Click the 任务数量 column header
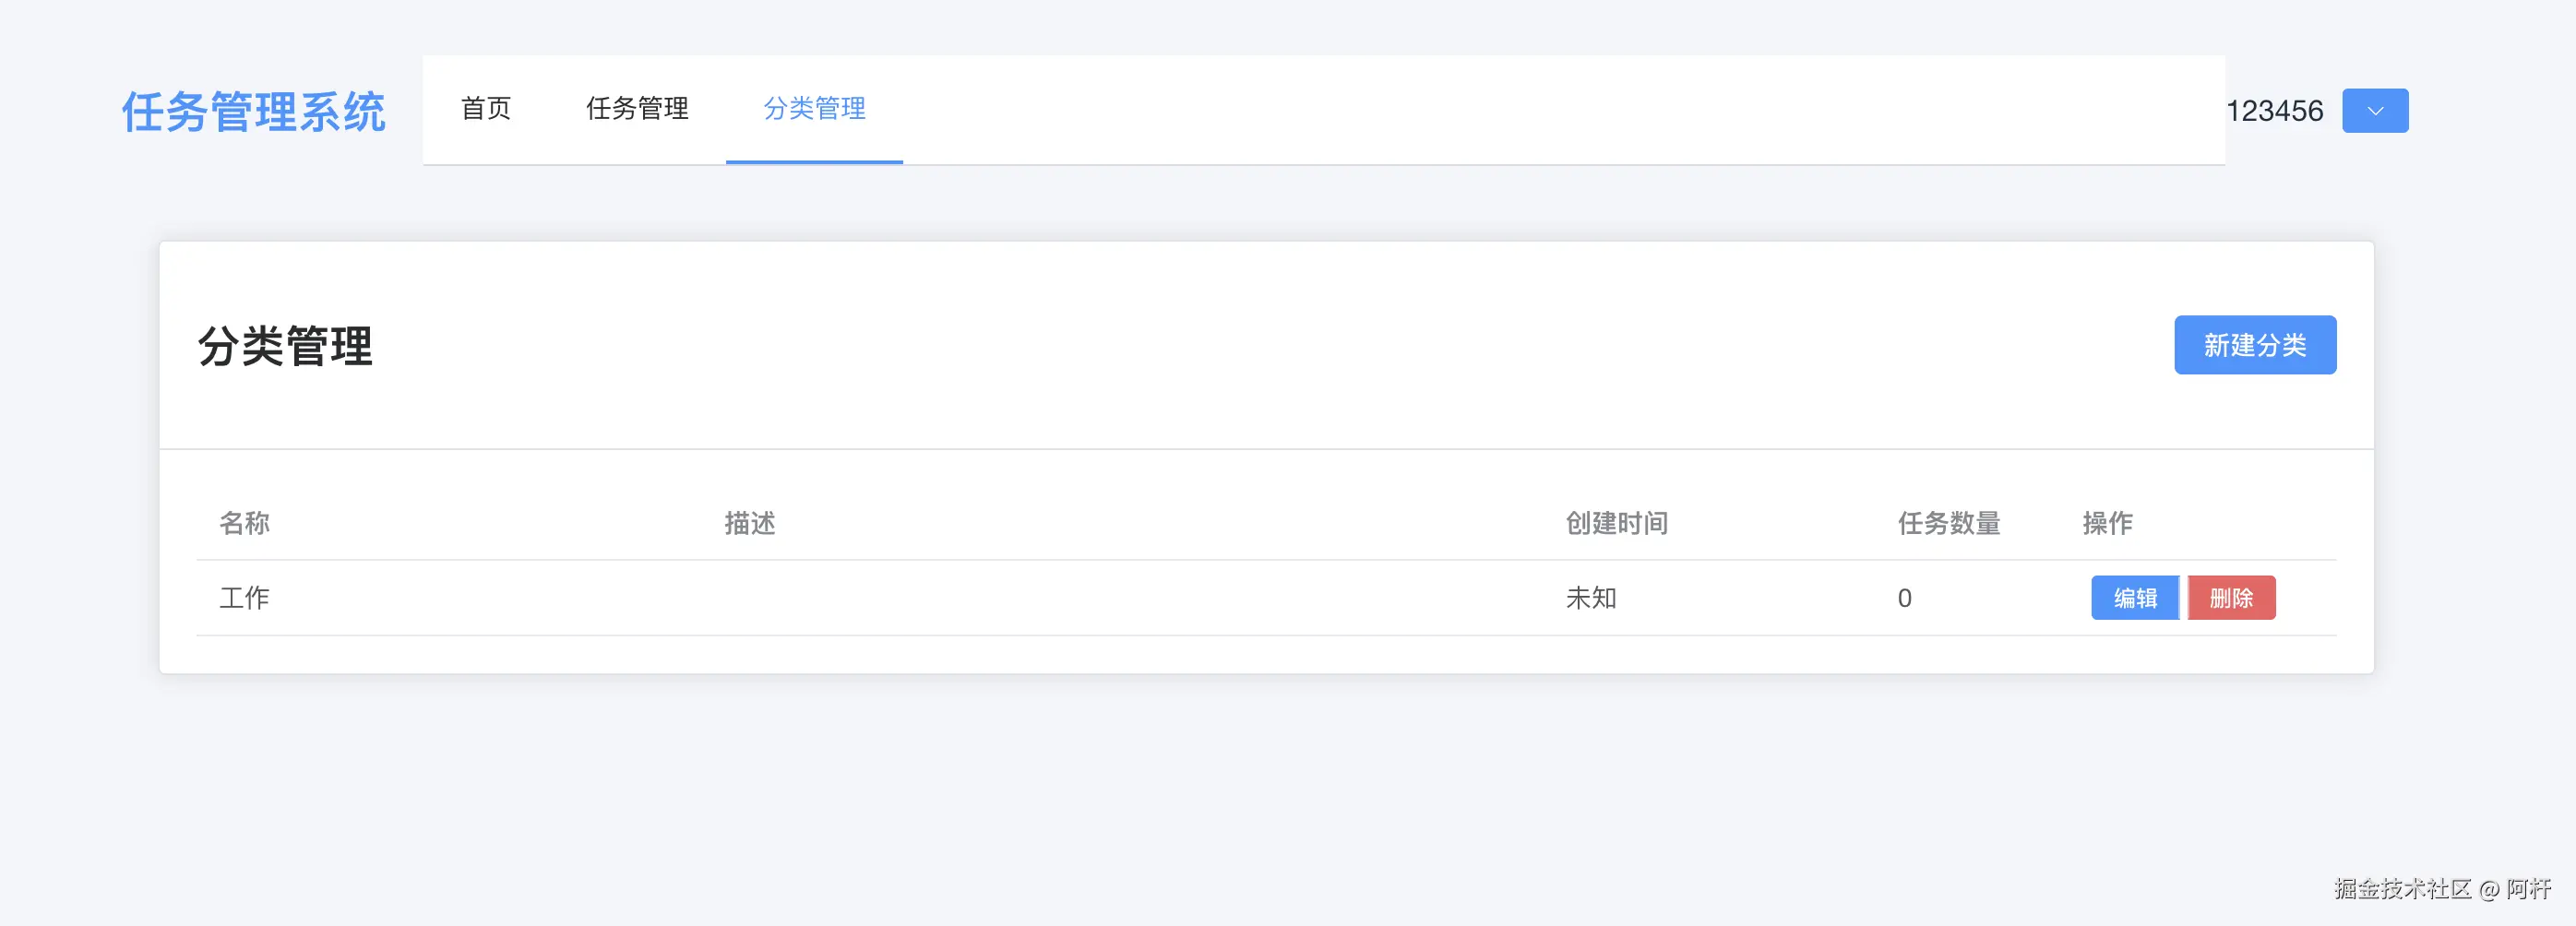The height and width of the screenshot is (926, 2576). [x=1948, y=523]
